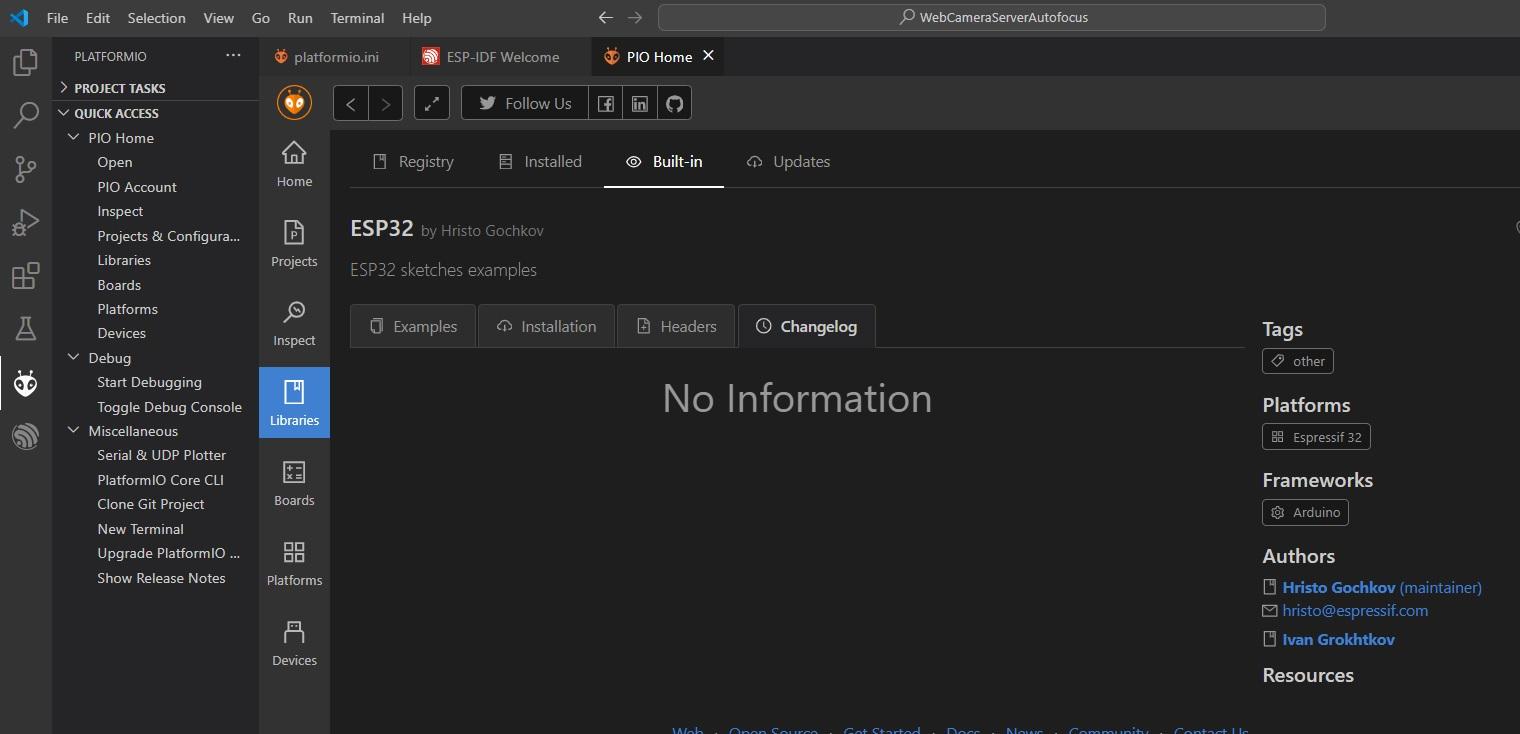Open Boards in PIO sidebar

(x=294, y=484)
